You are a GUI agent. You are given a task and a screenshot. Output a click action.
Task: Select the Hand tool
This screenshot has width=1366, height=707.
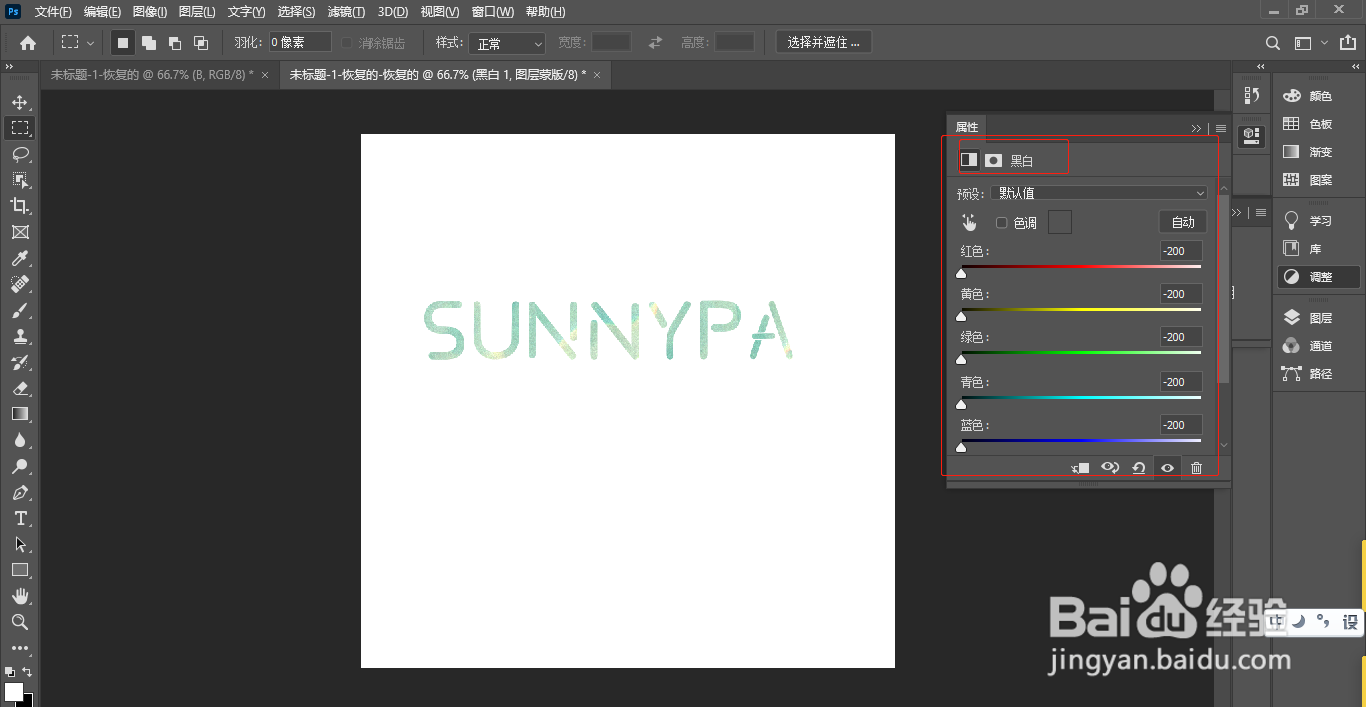tap(19, 596)
